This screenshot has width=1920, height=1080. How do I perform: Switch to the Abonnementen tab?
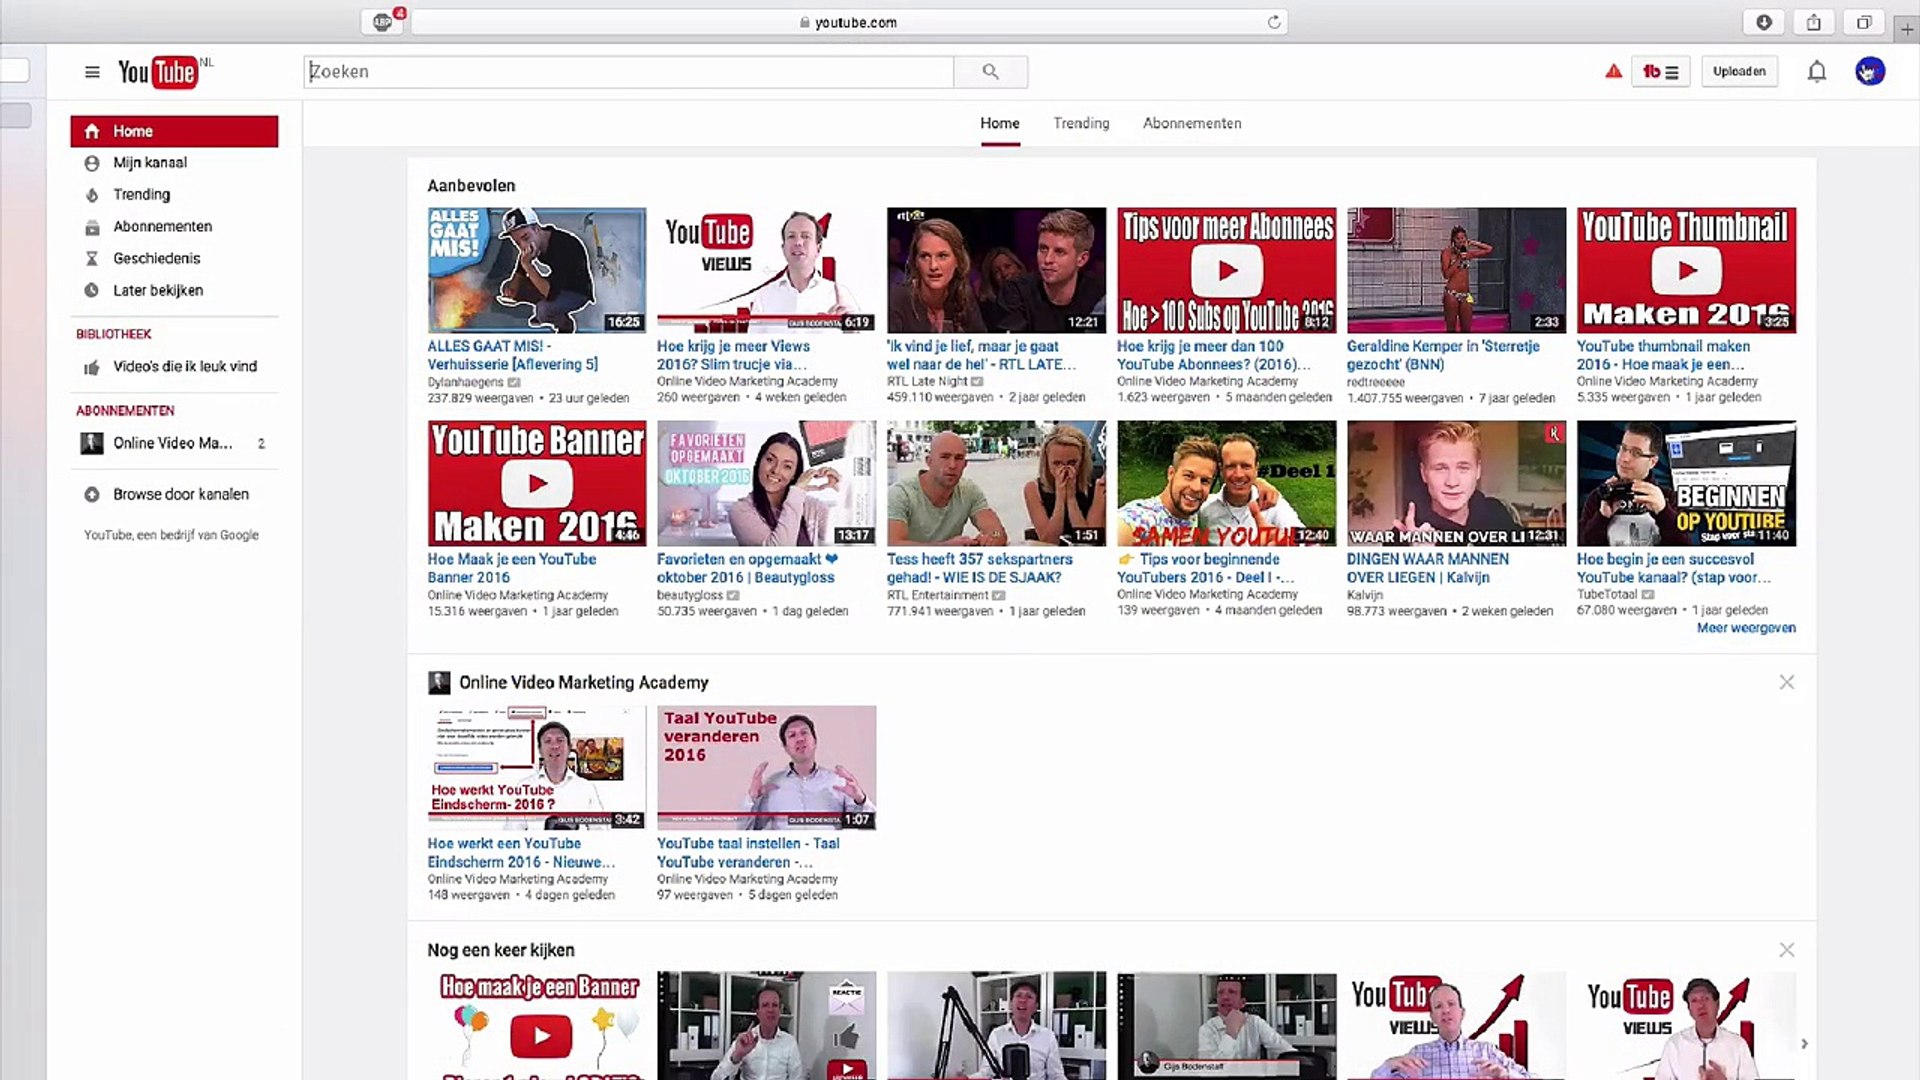pyautogui.click(x=1192, y=123)
